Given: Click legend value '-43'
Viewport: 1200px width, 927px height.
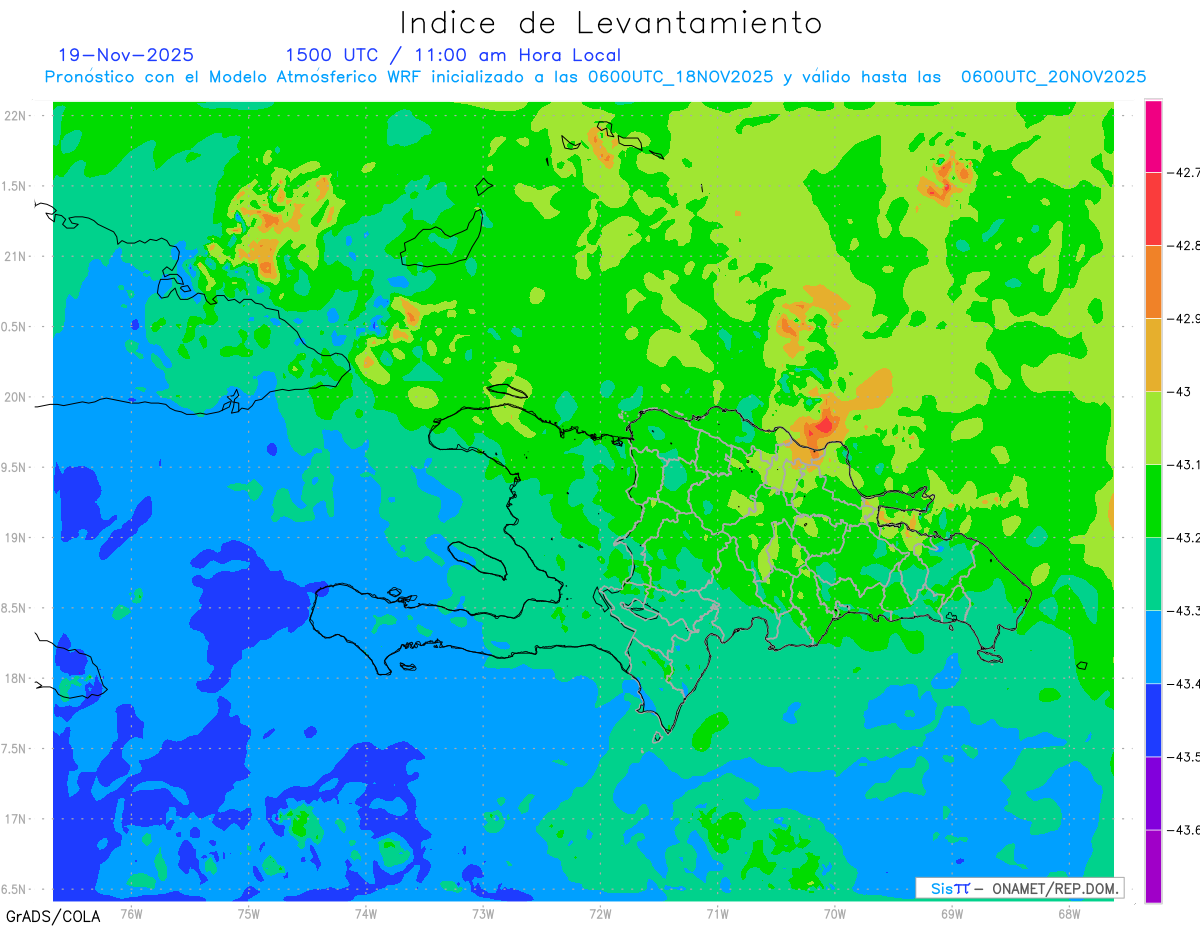Looking at the screenshot, I should [x=1181, y=392].
